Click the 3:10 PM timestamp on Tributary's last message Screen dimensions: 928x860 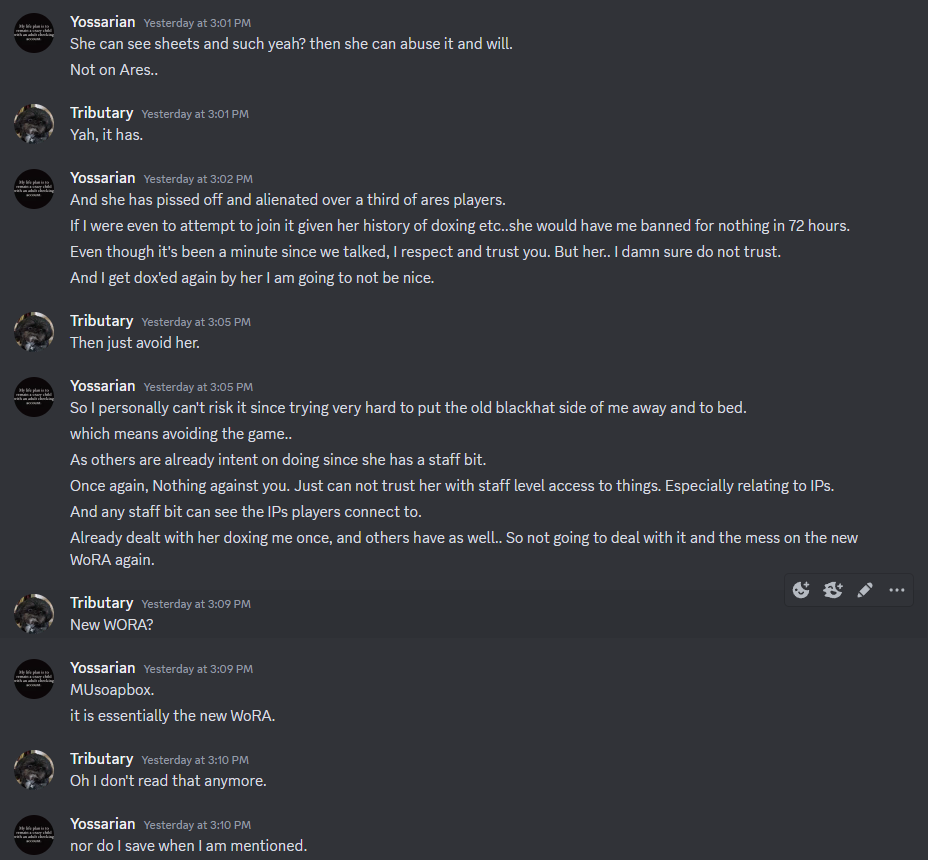click(x=194, y=759)
